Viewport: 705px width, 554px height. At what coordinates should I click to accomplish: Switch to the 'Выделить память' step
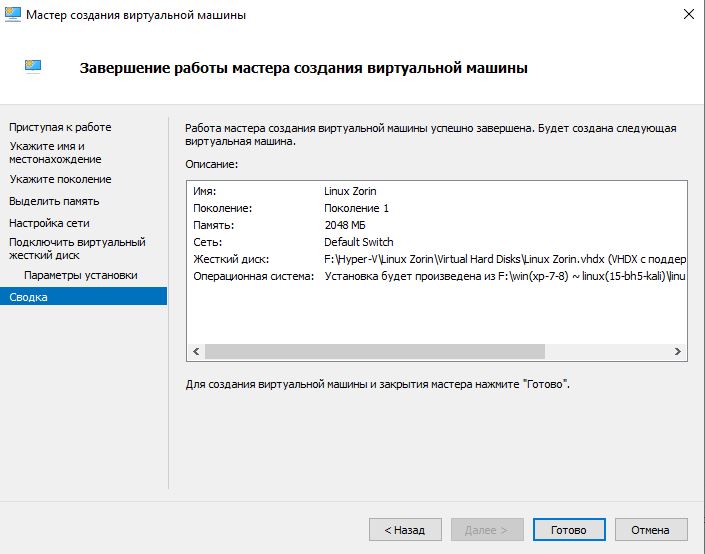tap(54, 201)
